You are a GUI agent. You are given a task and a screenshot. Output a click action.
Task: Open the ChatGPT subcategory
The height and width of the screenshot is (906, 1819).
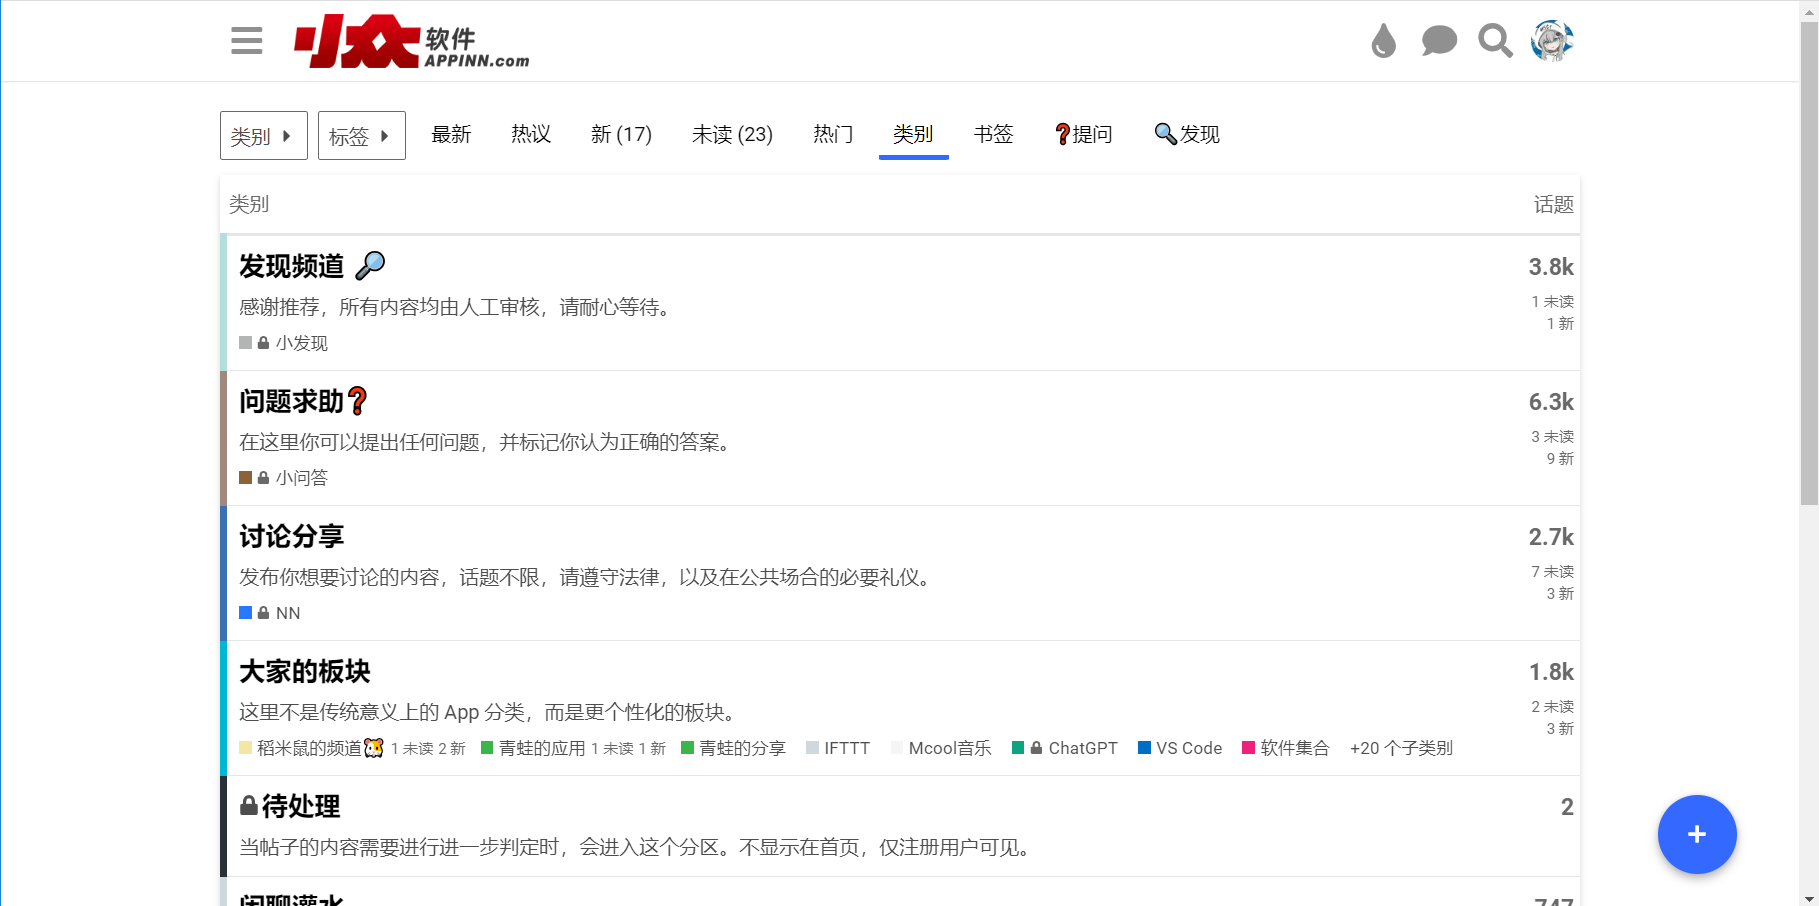click(1082, 748)
